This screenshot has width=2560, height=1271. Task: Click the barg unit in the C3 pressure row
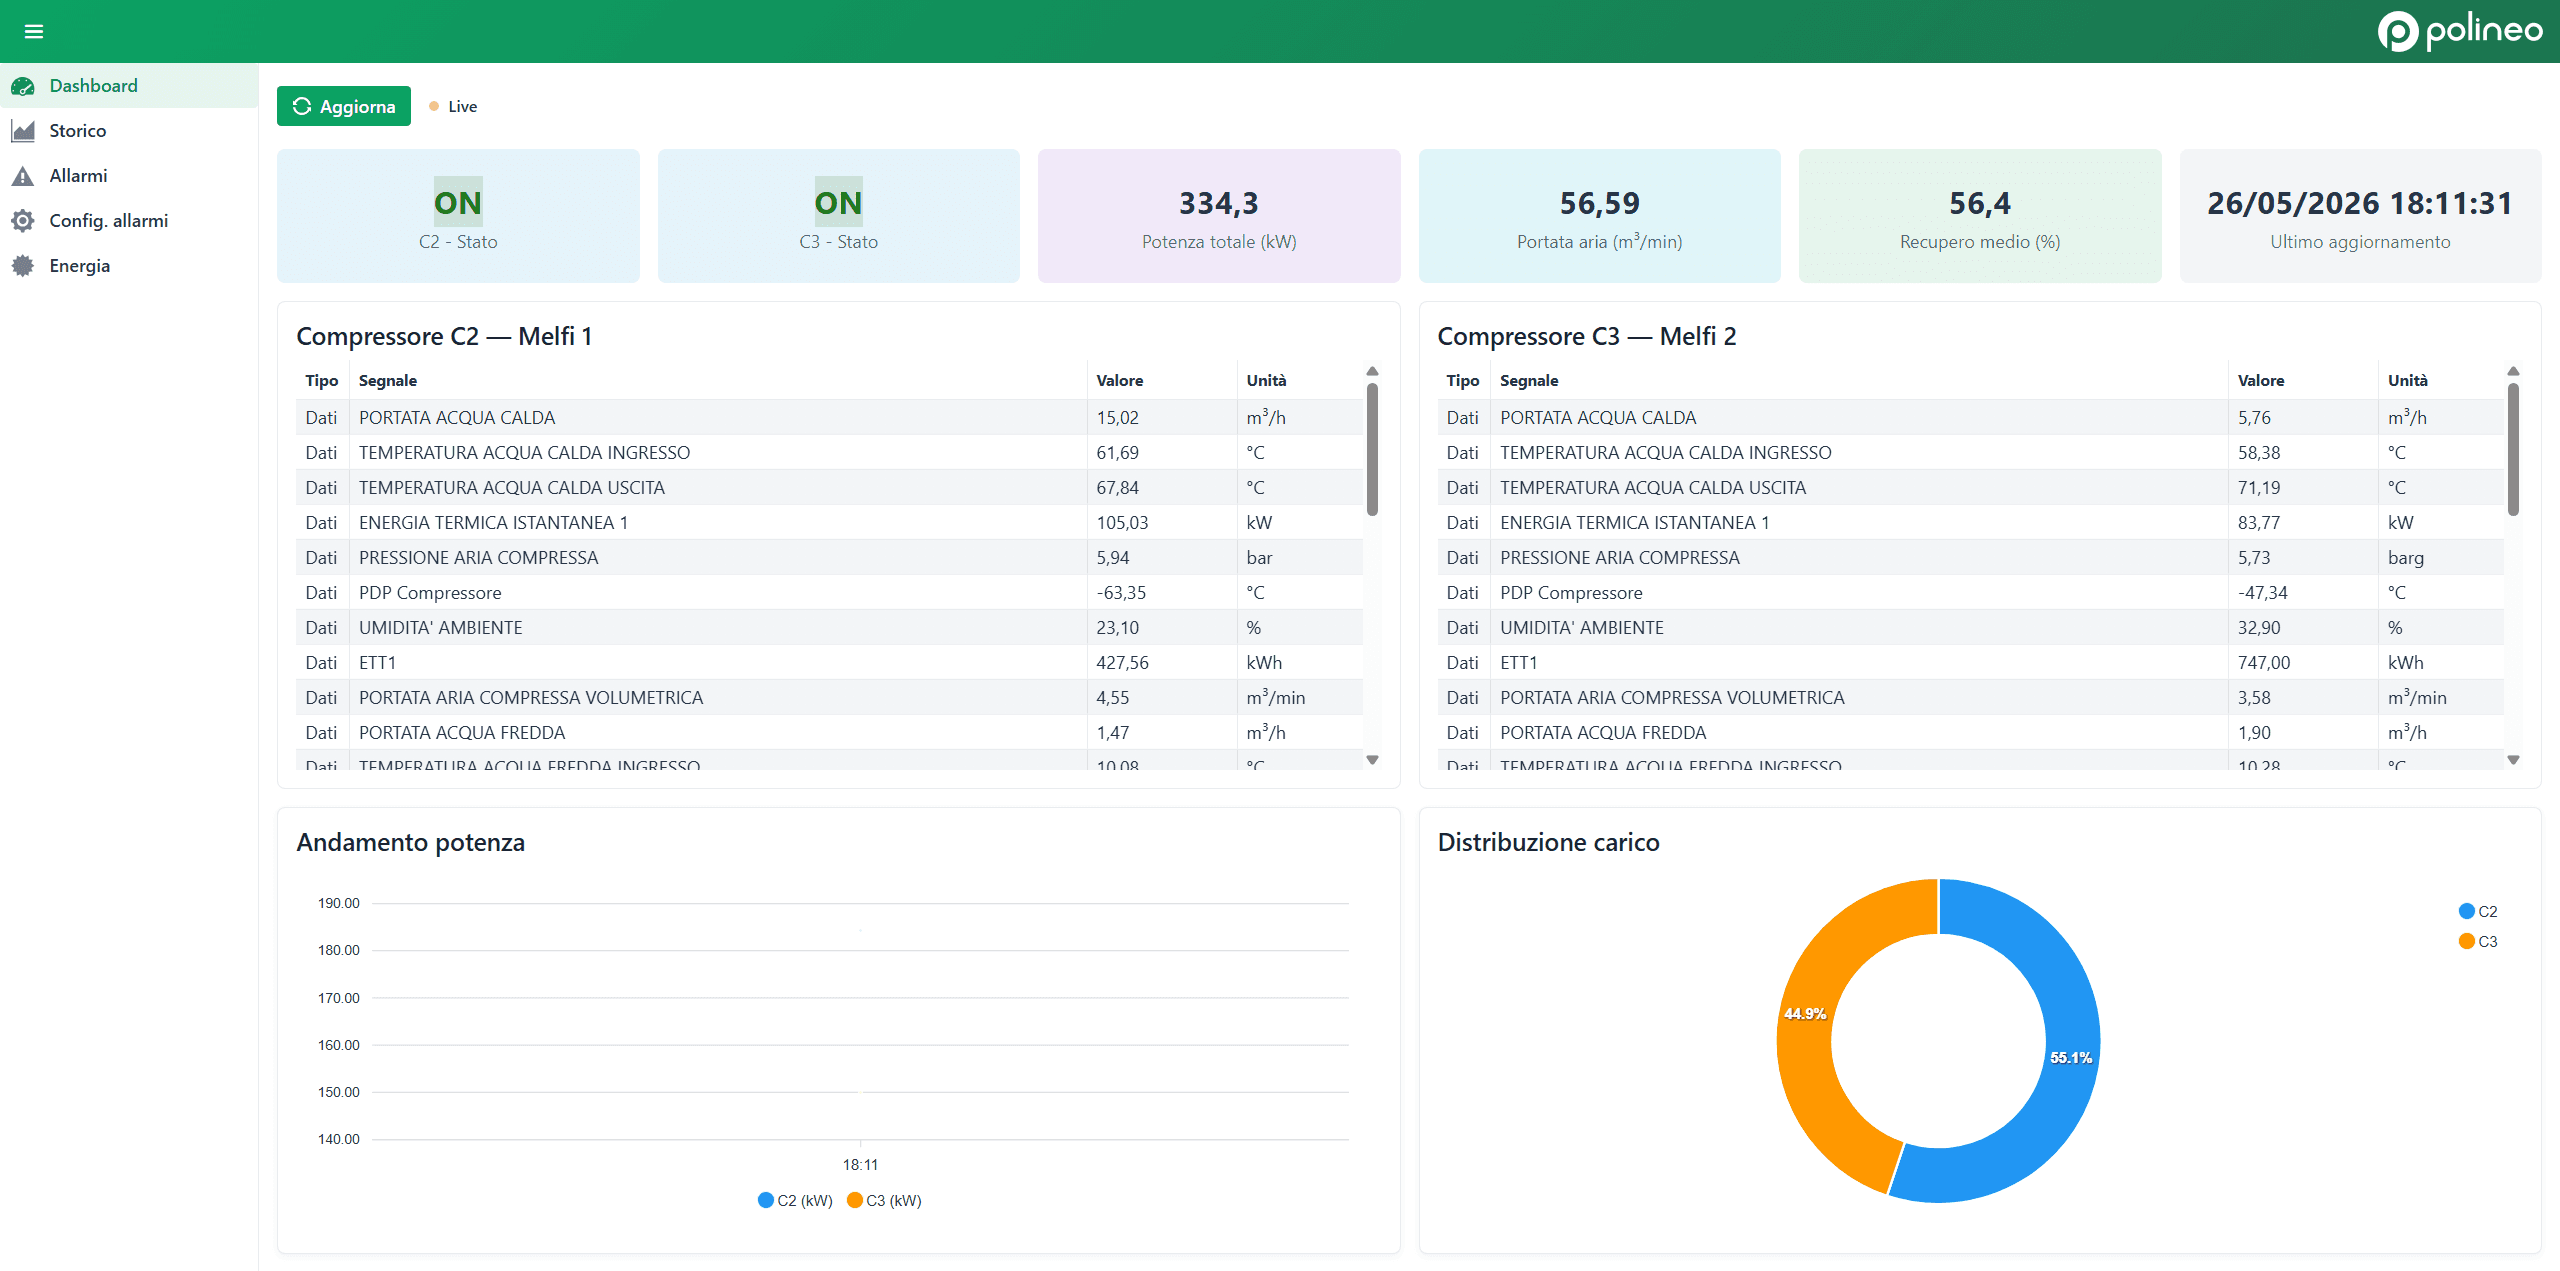click(2406, 558)
